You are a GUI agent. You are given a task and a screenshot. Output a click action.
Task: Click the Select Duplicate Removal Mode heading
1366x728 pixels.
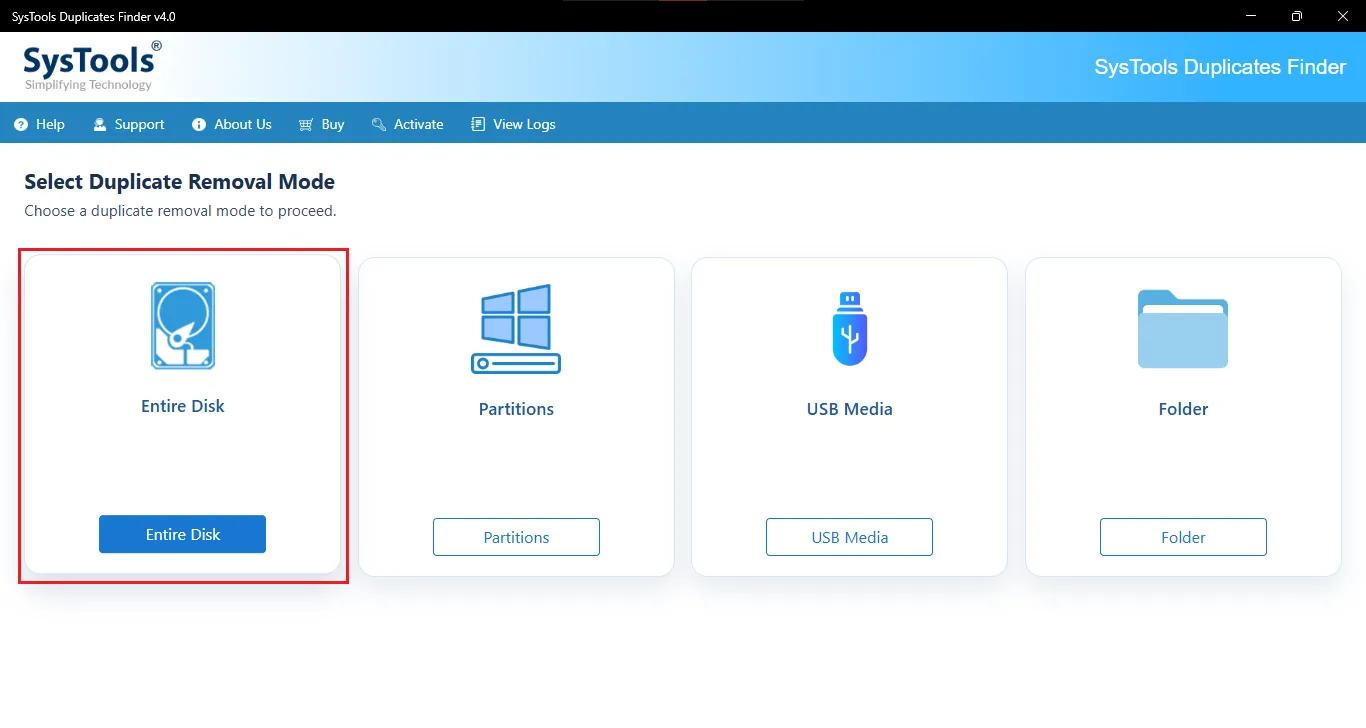click(179, 182)
